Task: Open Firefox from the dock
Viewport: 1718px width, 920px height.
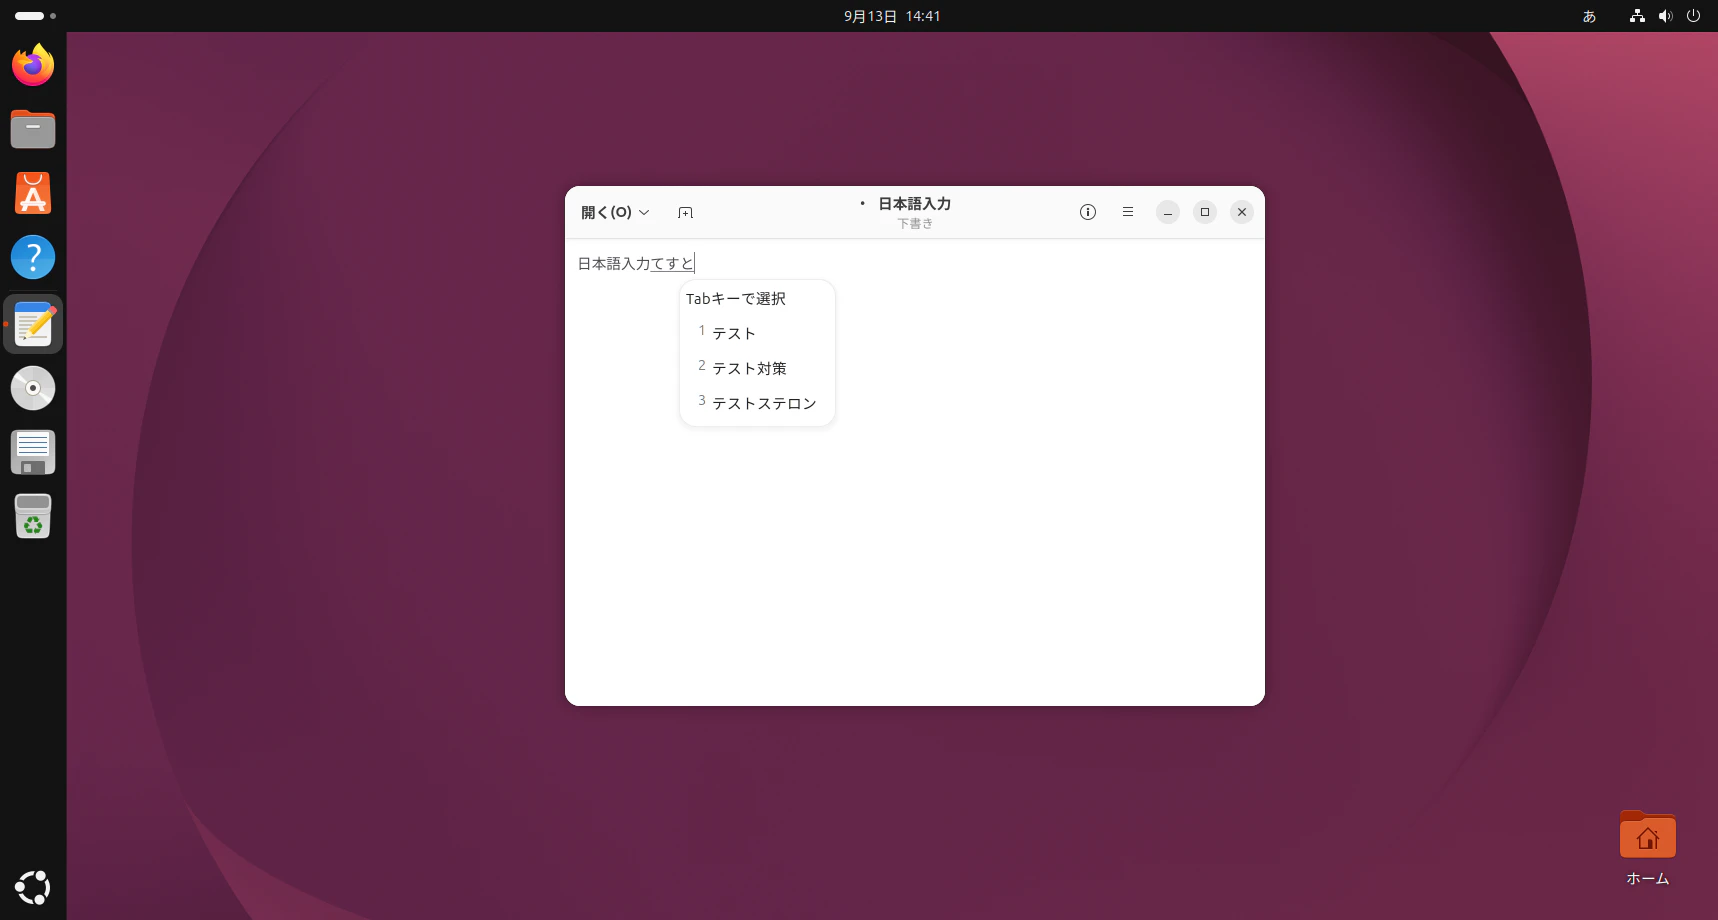Action: (x=33, y=65)
